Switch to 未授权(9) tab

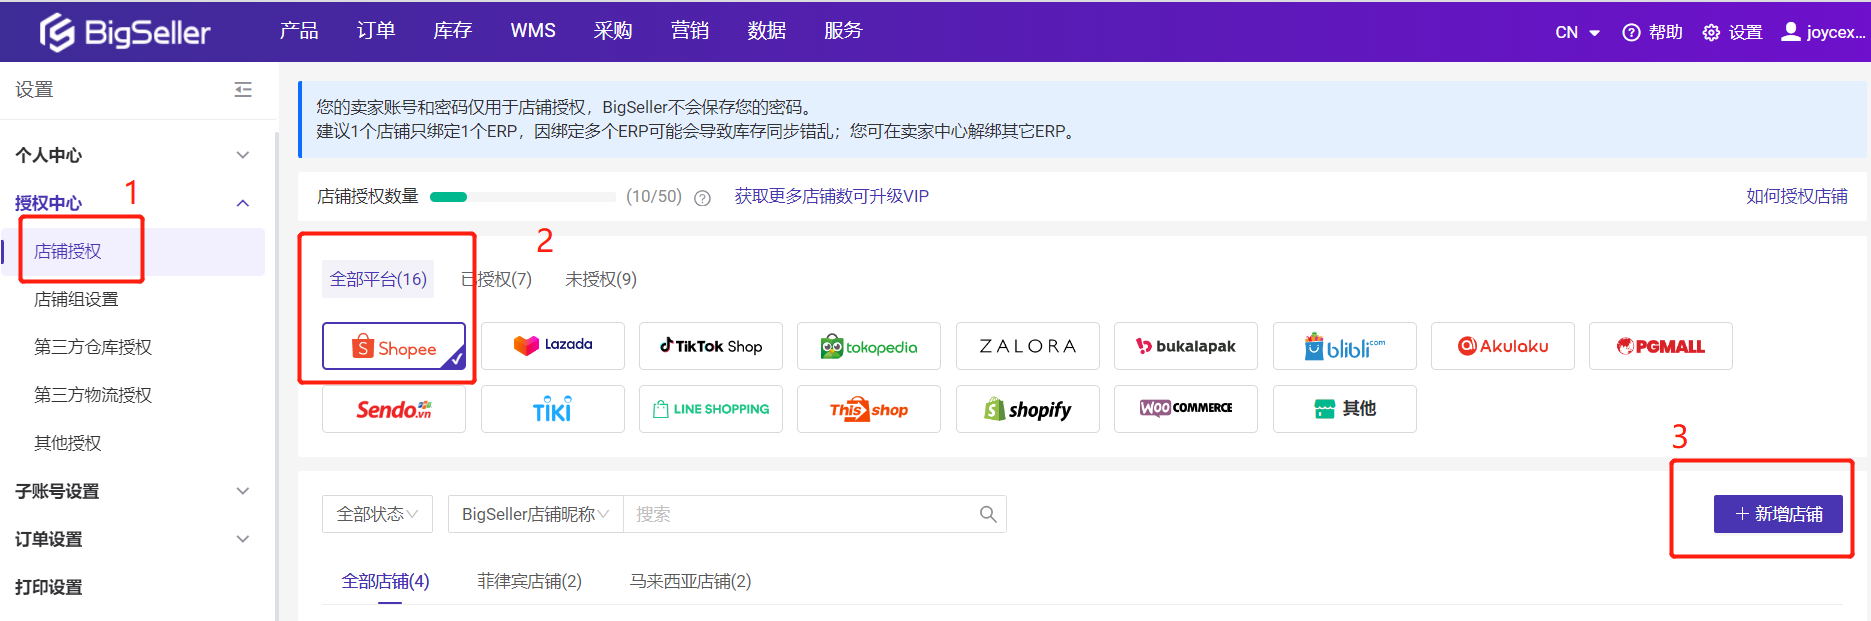tap(601, 279)
